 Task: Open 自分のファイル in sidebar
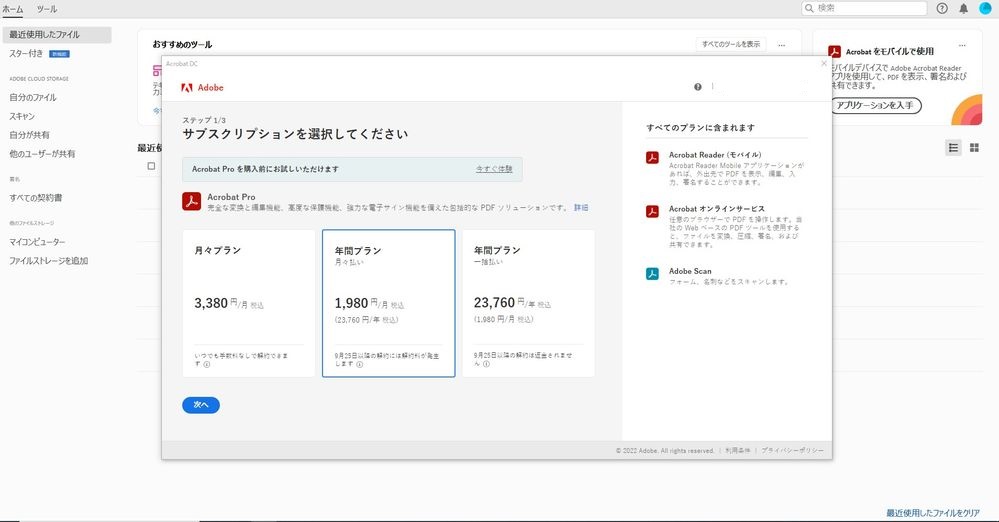coord(32,98)
